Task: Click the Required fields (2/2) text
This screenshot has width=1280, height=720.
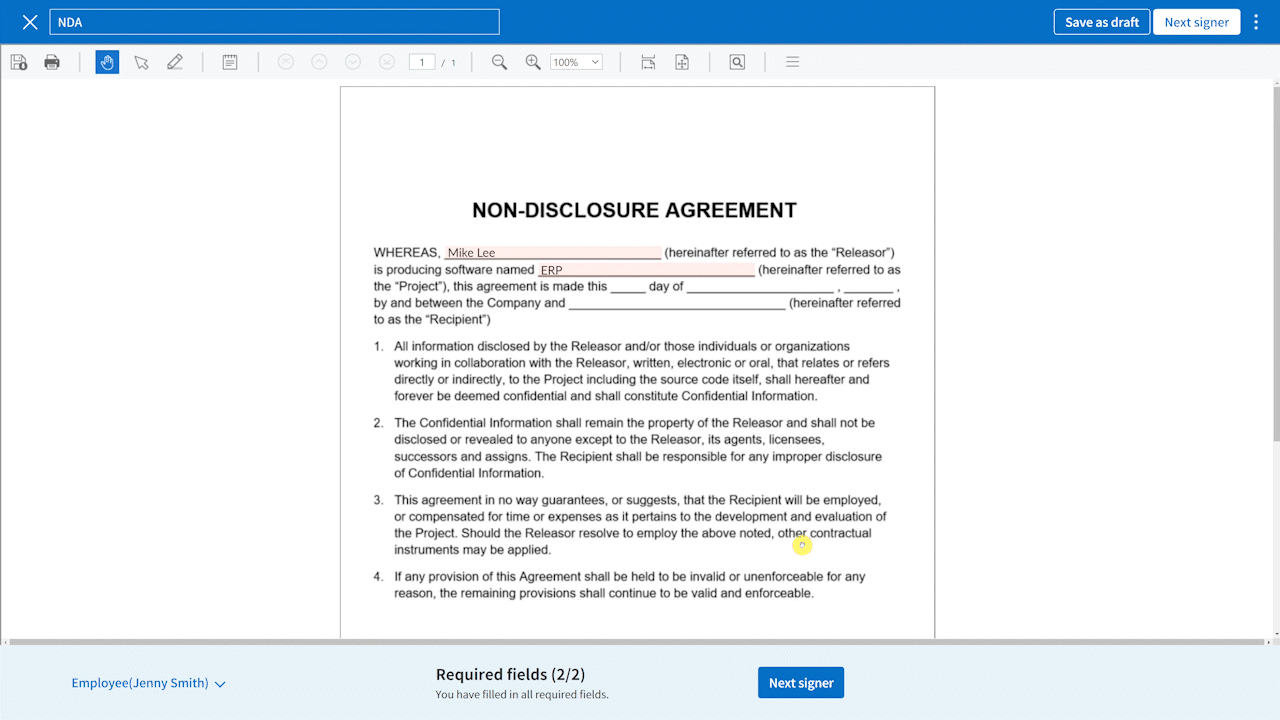Action: pos(511,674)
